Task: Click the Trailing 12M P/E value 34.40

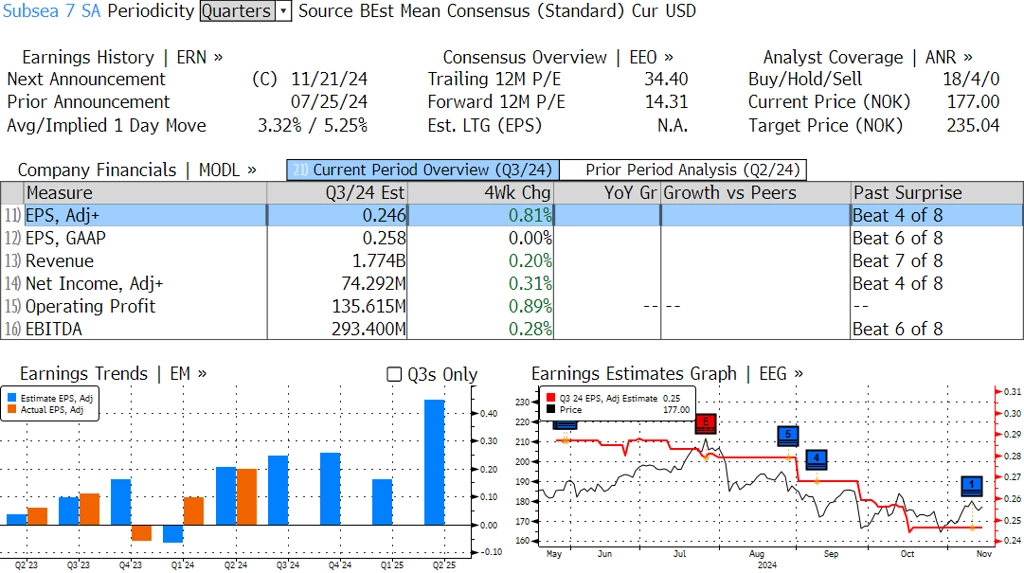Action: coord(666,79)
